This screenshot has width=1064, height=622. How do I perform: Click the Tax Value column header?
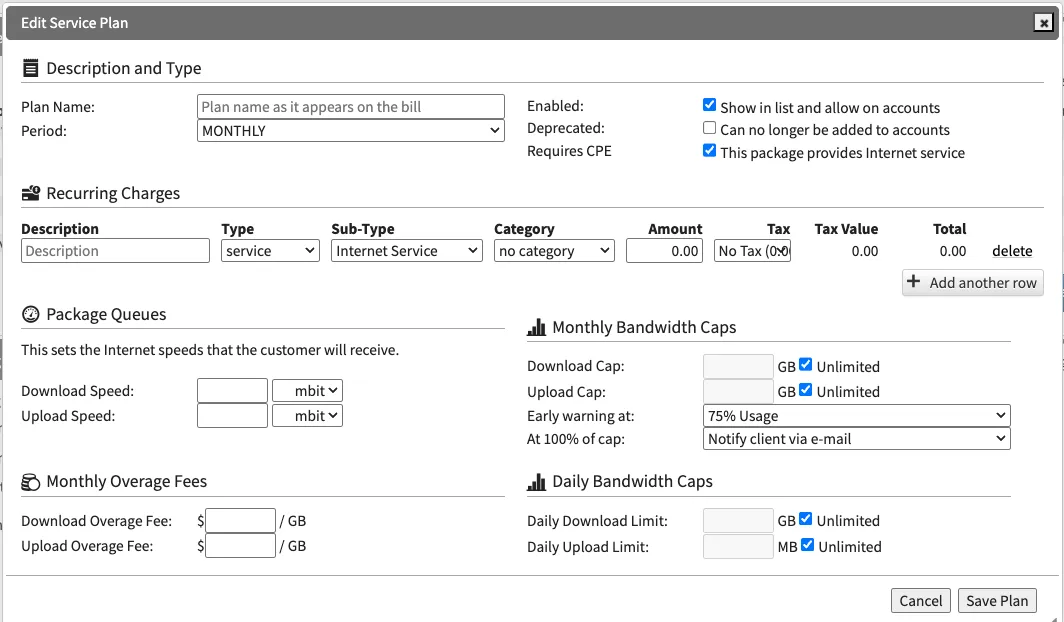click(x=846, y=229)
